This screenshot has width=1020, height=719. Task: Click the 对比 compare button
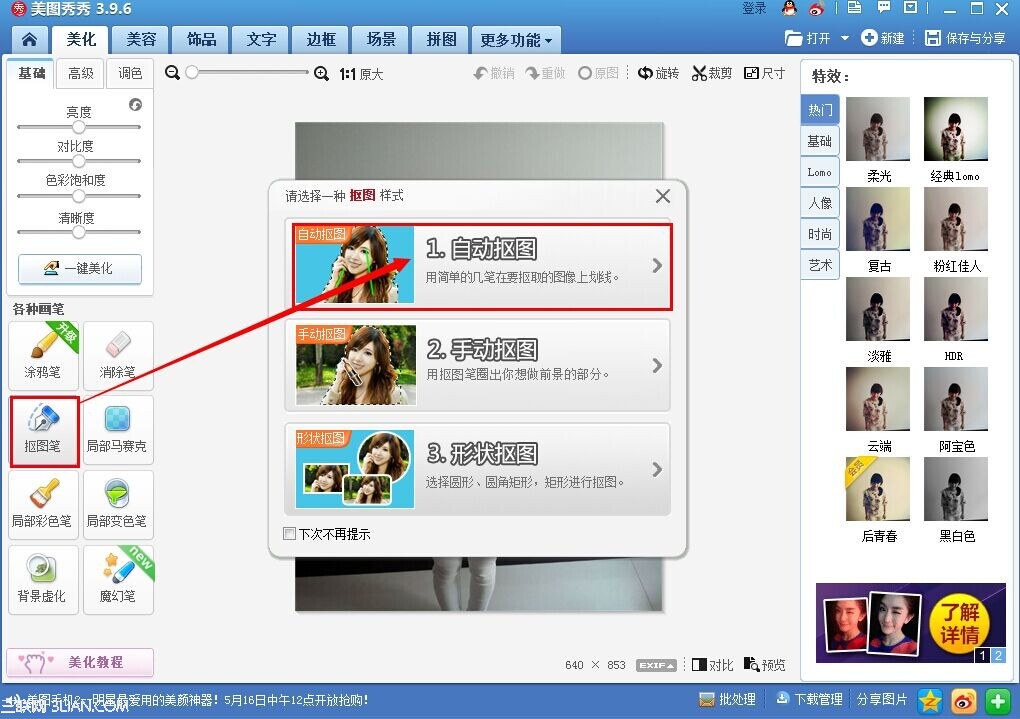point(712,664)
